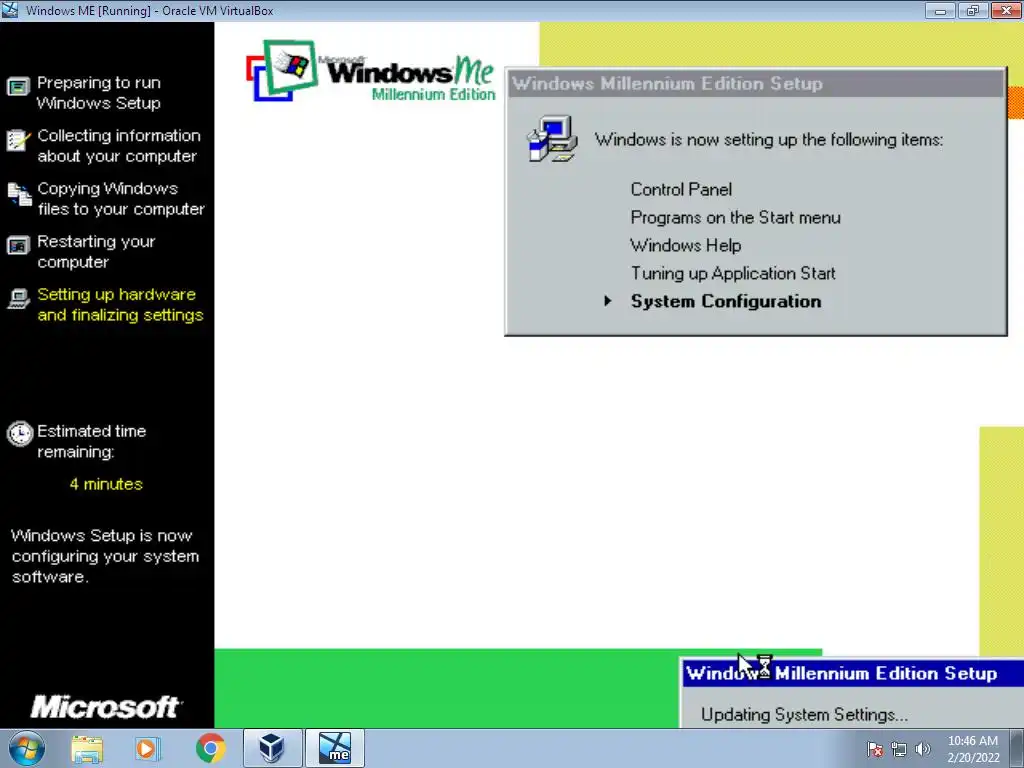Click the '4 minutes' remaining time
This screenshot has height=768, width=1024.
(106, 484)
